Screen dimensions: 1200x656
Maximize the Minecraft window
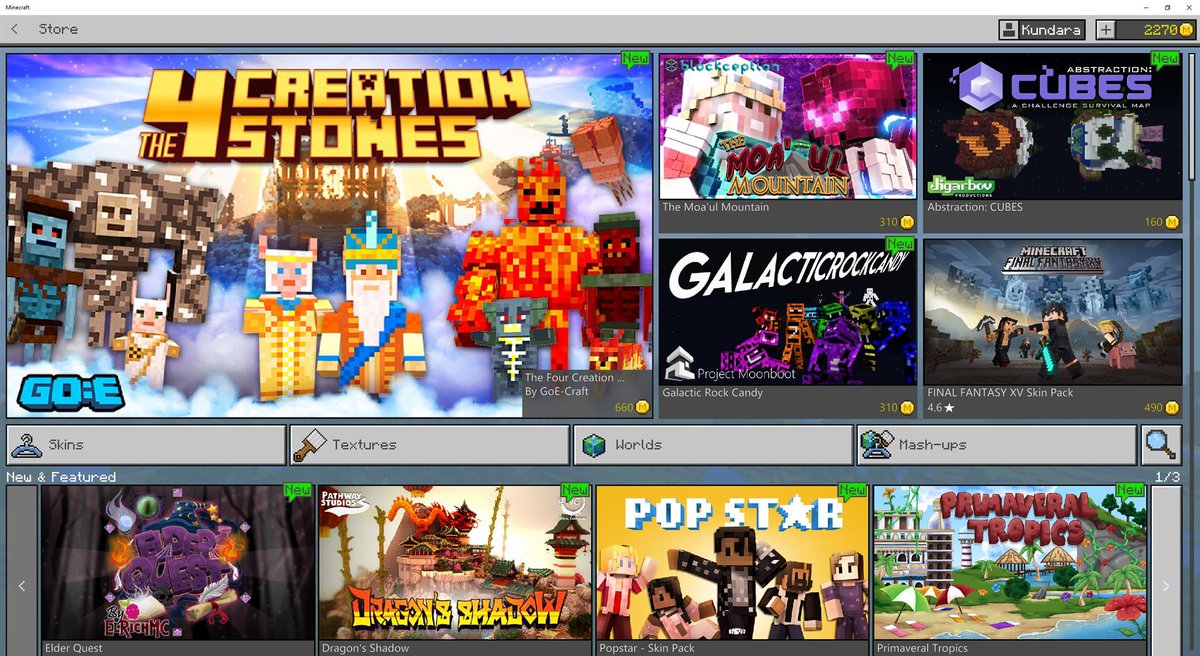(1166, 7)
